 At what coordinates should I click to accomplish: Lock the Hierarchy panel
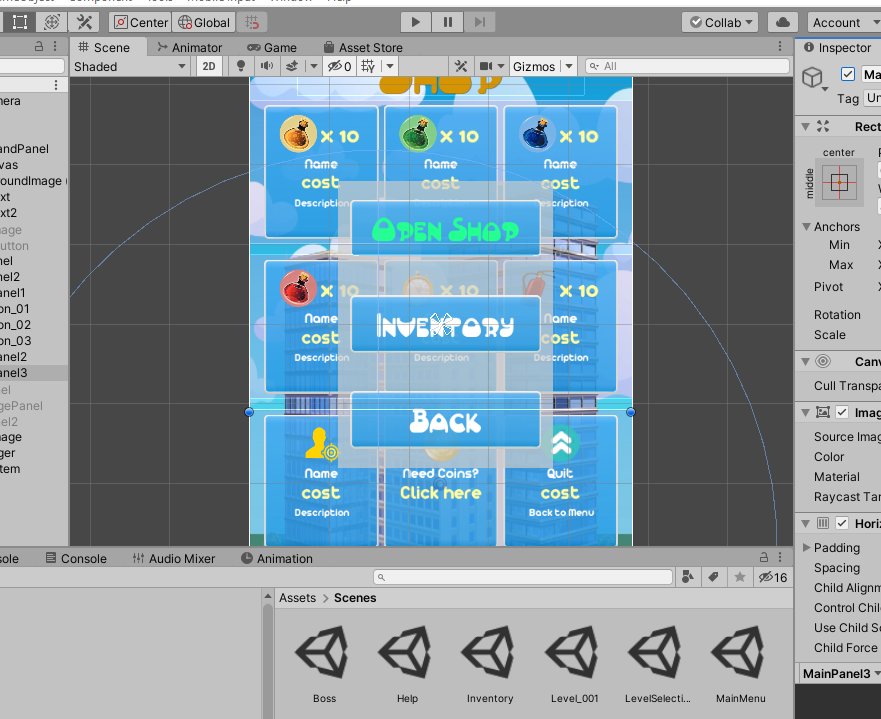[x=39, y=46]
